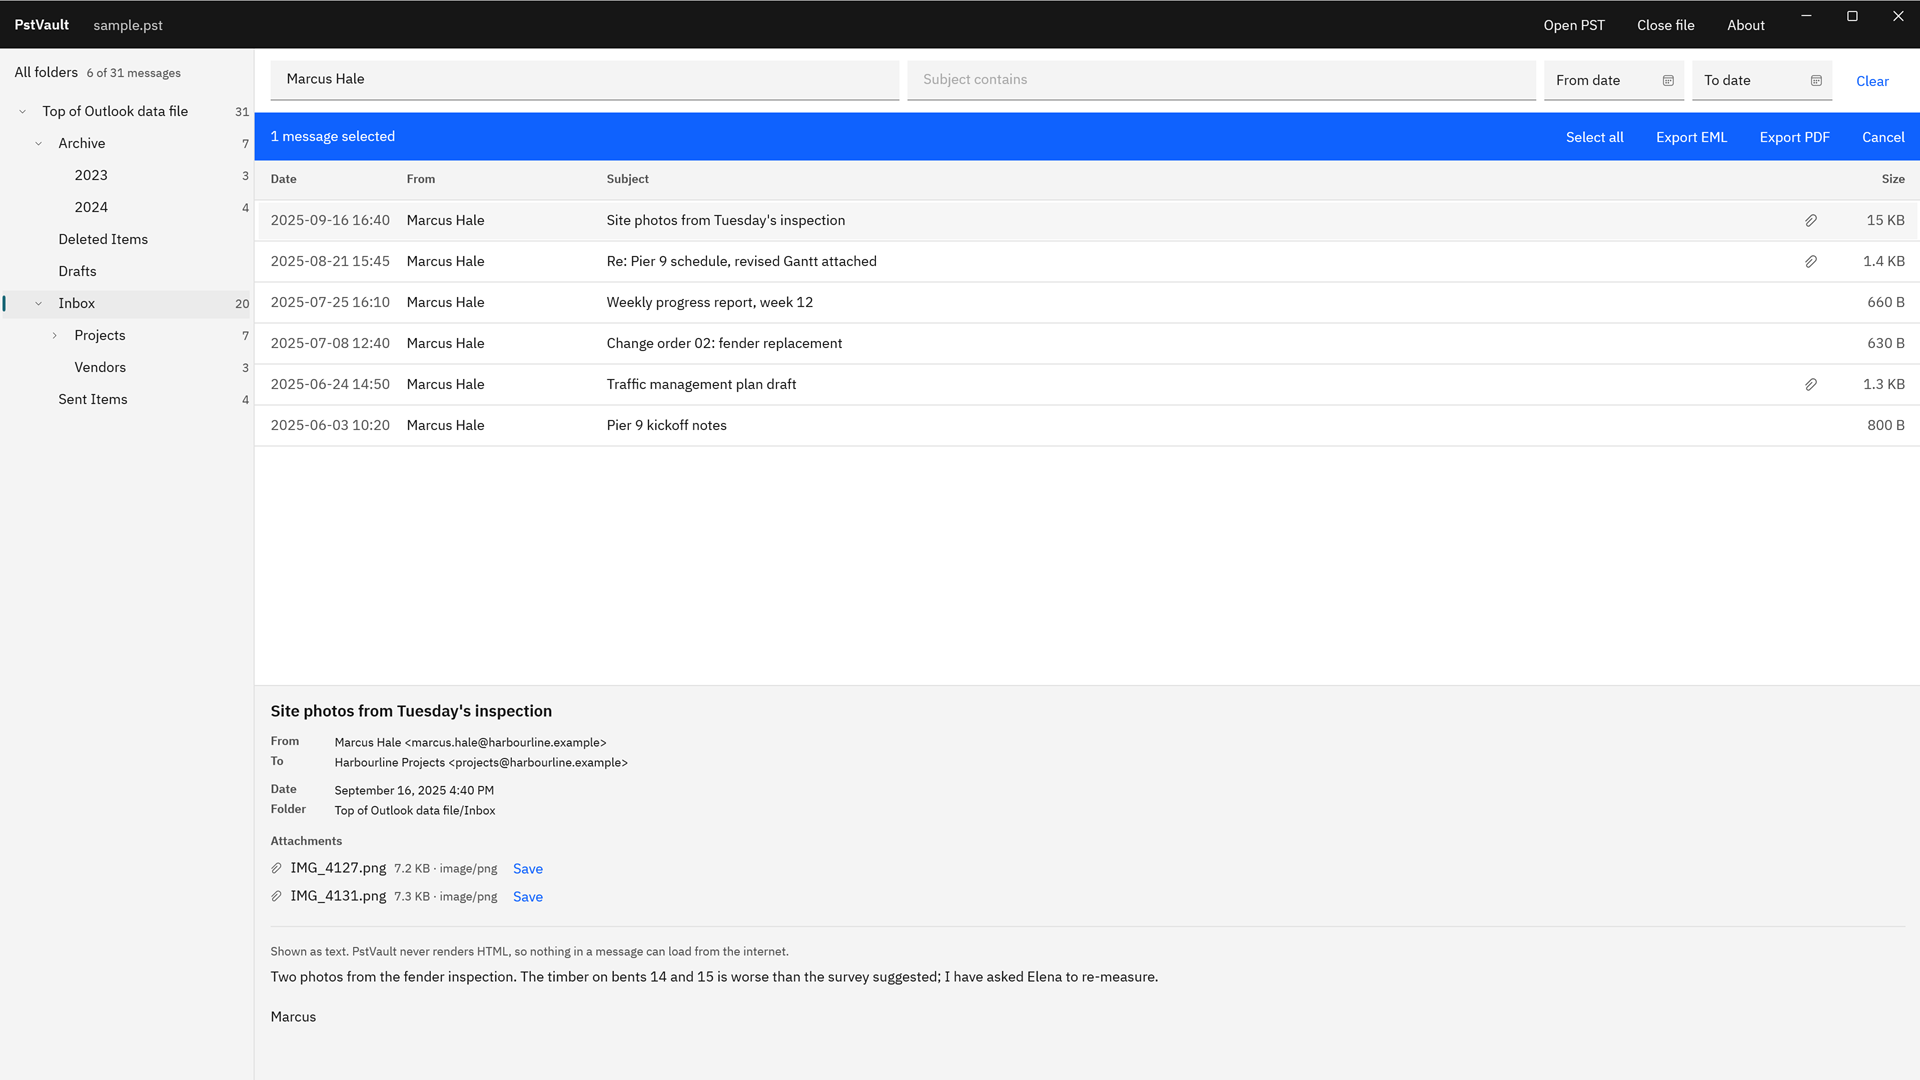Focus the sender filter field Marcus Hale
The width and height of the screenshot is (1920, 1080).
584,80
